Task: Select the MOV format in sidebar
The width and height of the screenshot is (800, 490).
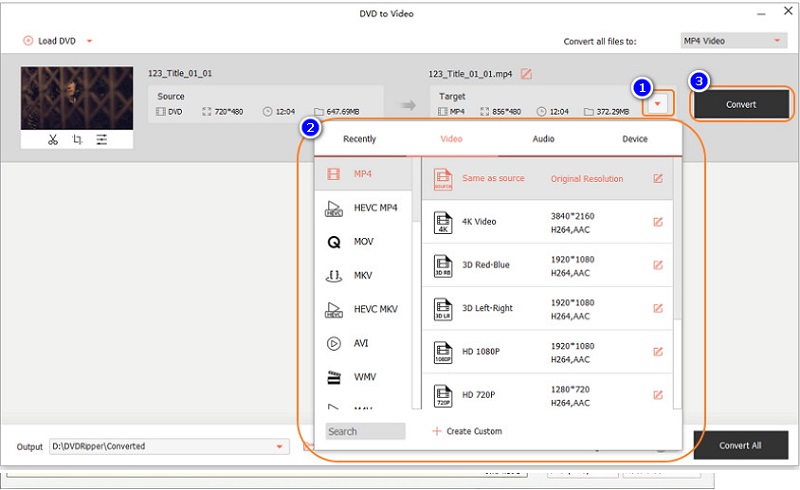Action: pyautogui.click(x=363, y=242)
